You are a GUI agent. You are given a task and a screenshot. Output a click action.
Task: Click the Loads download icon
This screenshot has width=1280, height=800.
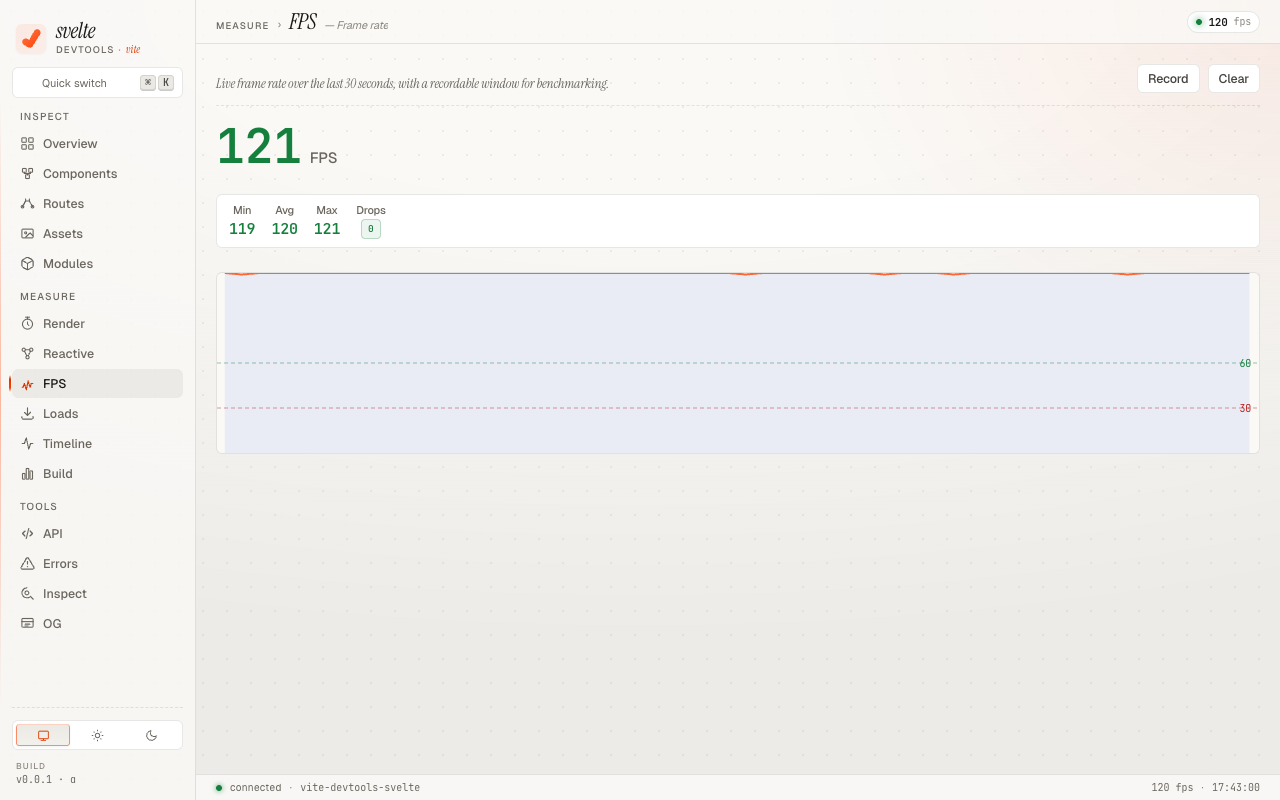point(28,413)
